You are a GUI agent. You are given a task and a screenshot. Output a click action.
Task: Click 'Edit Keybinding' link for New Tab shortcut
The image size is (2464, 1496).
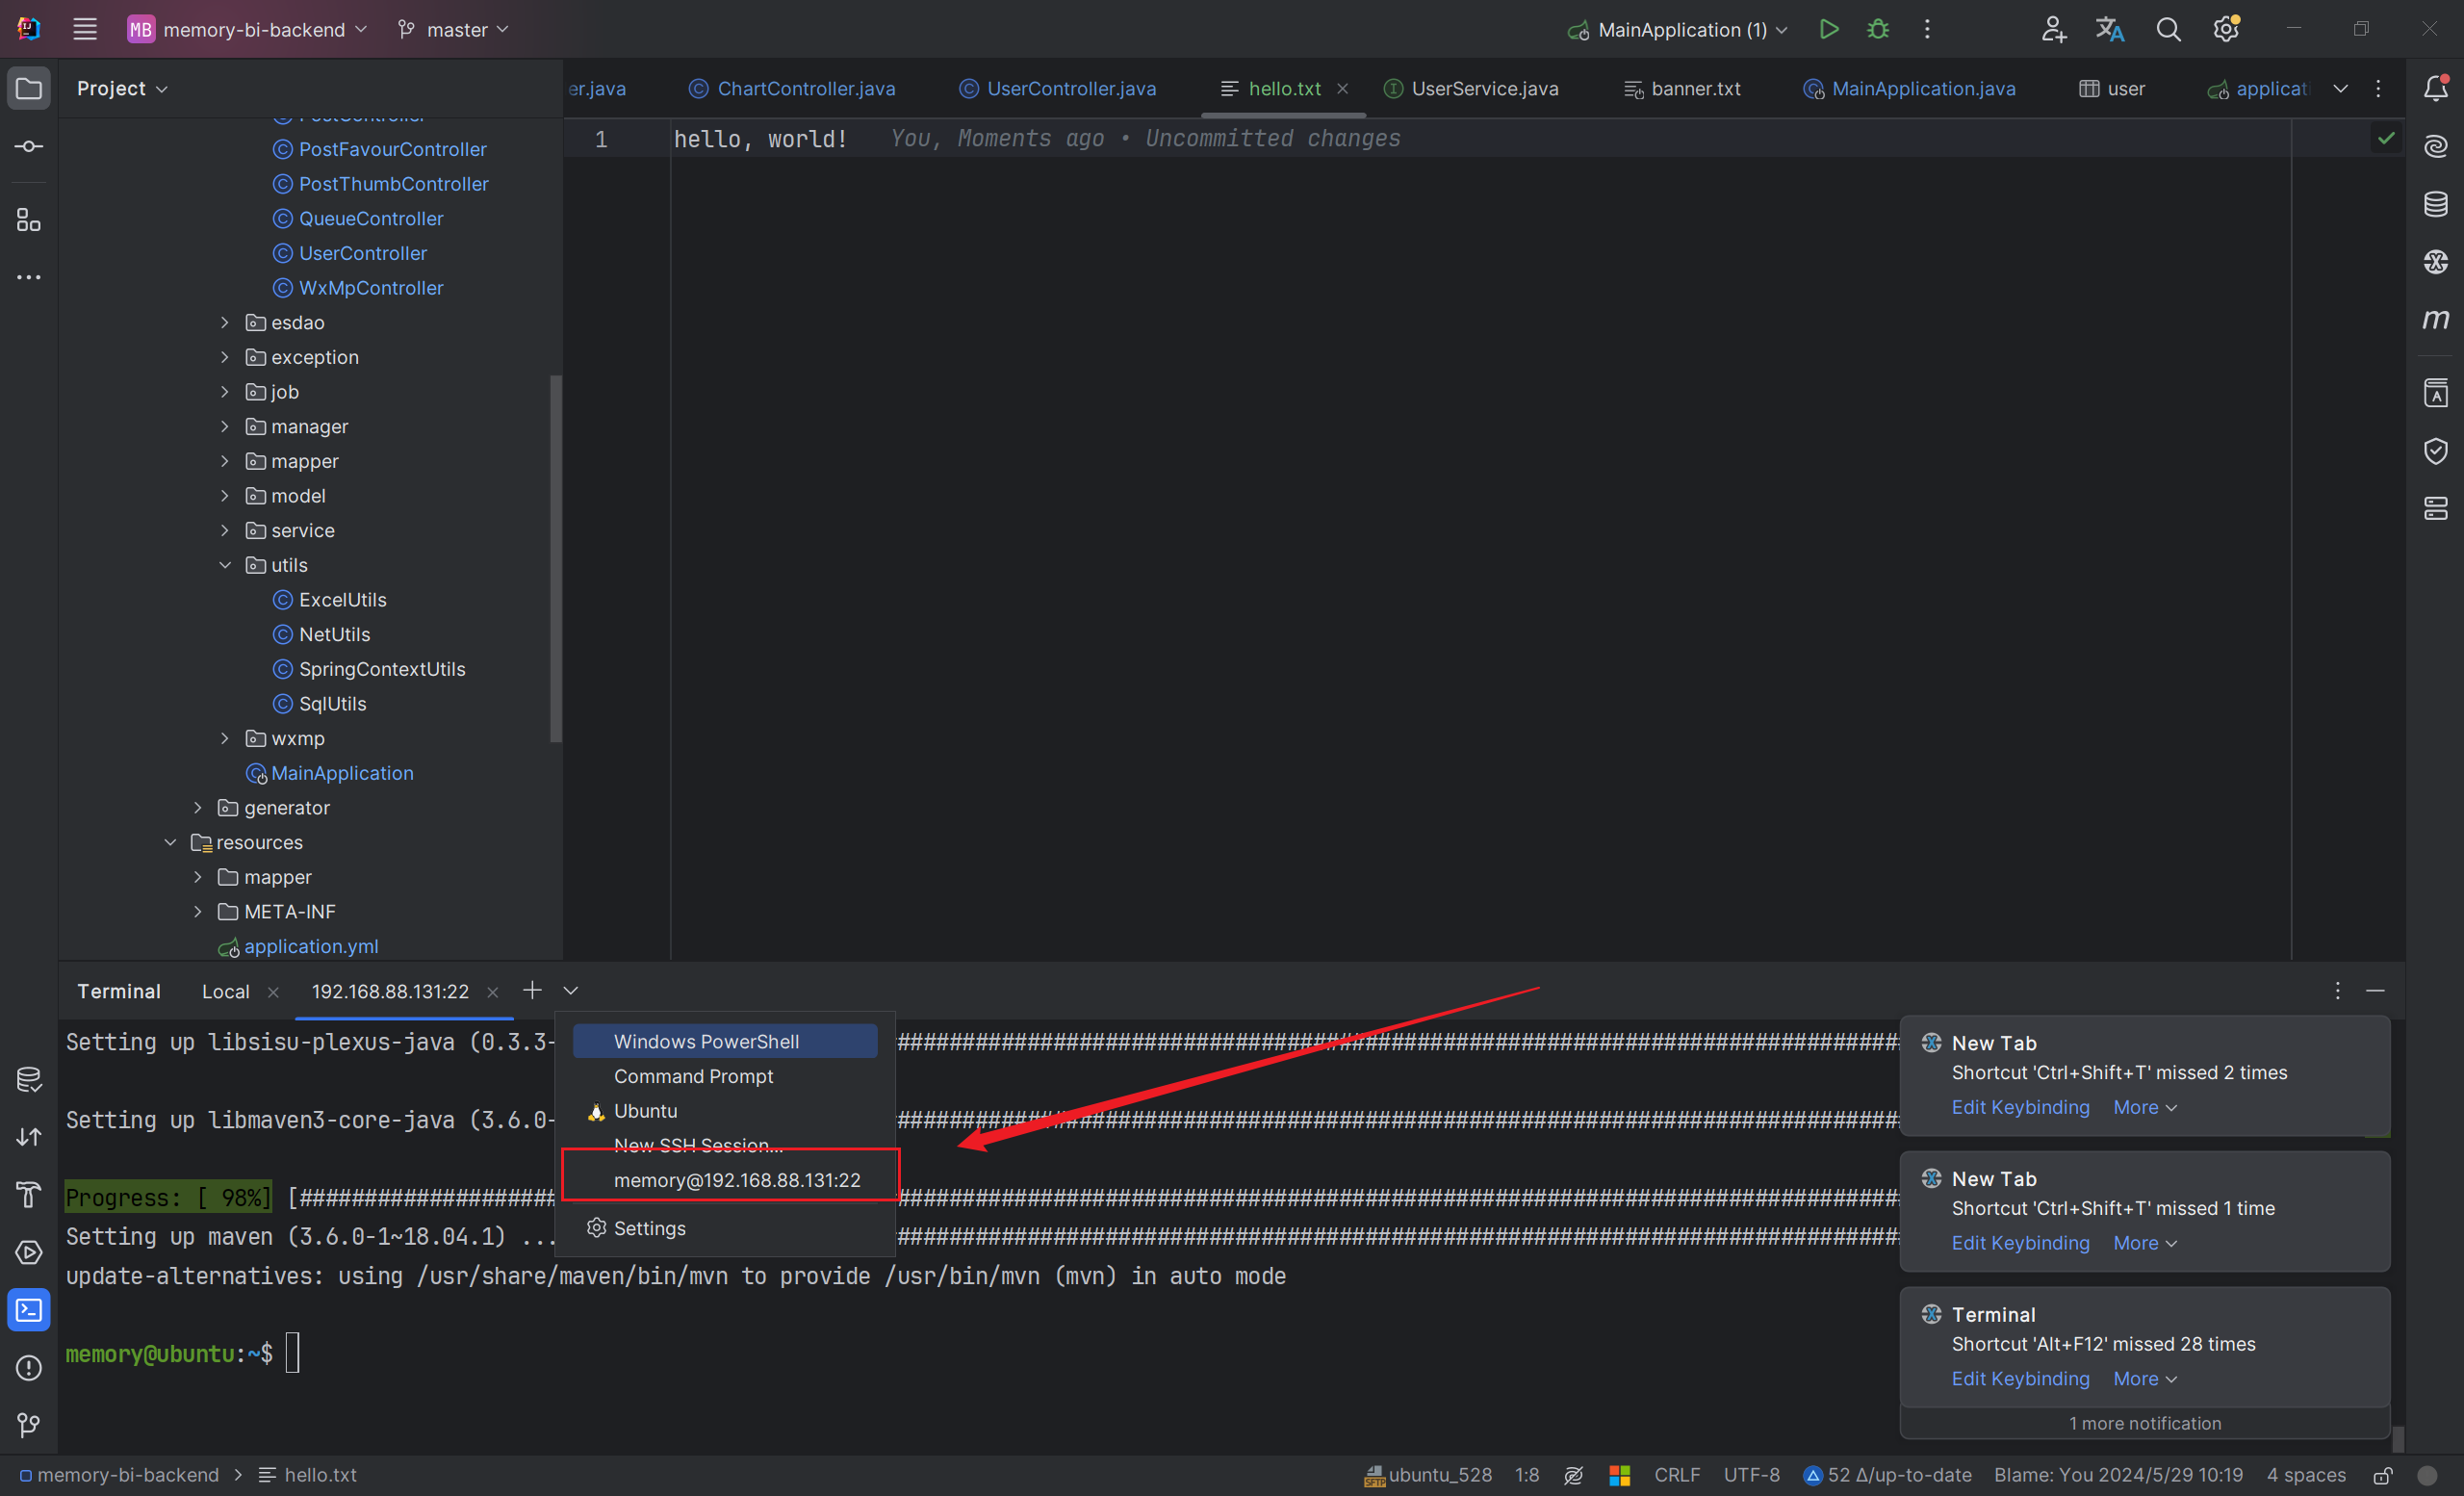[x=2020, y=1107]
